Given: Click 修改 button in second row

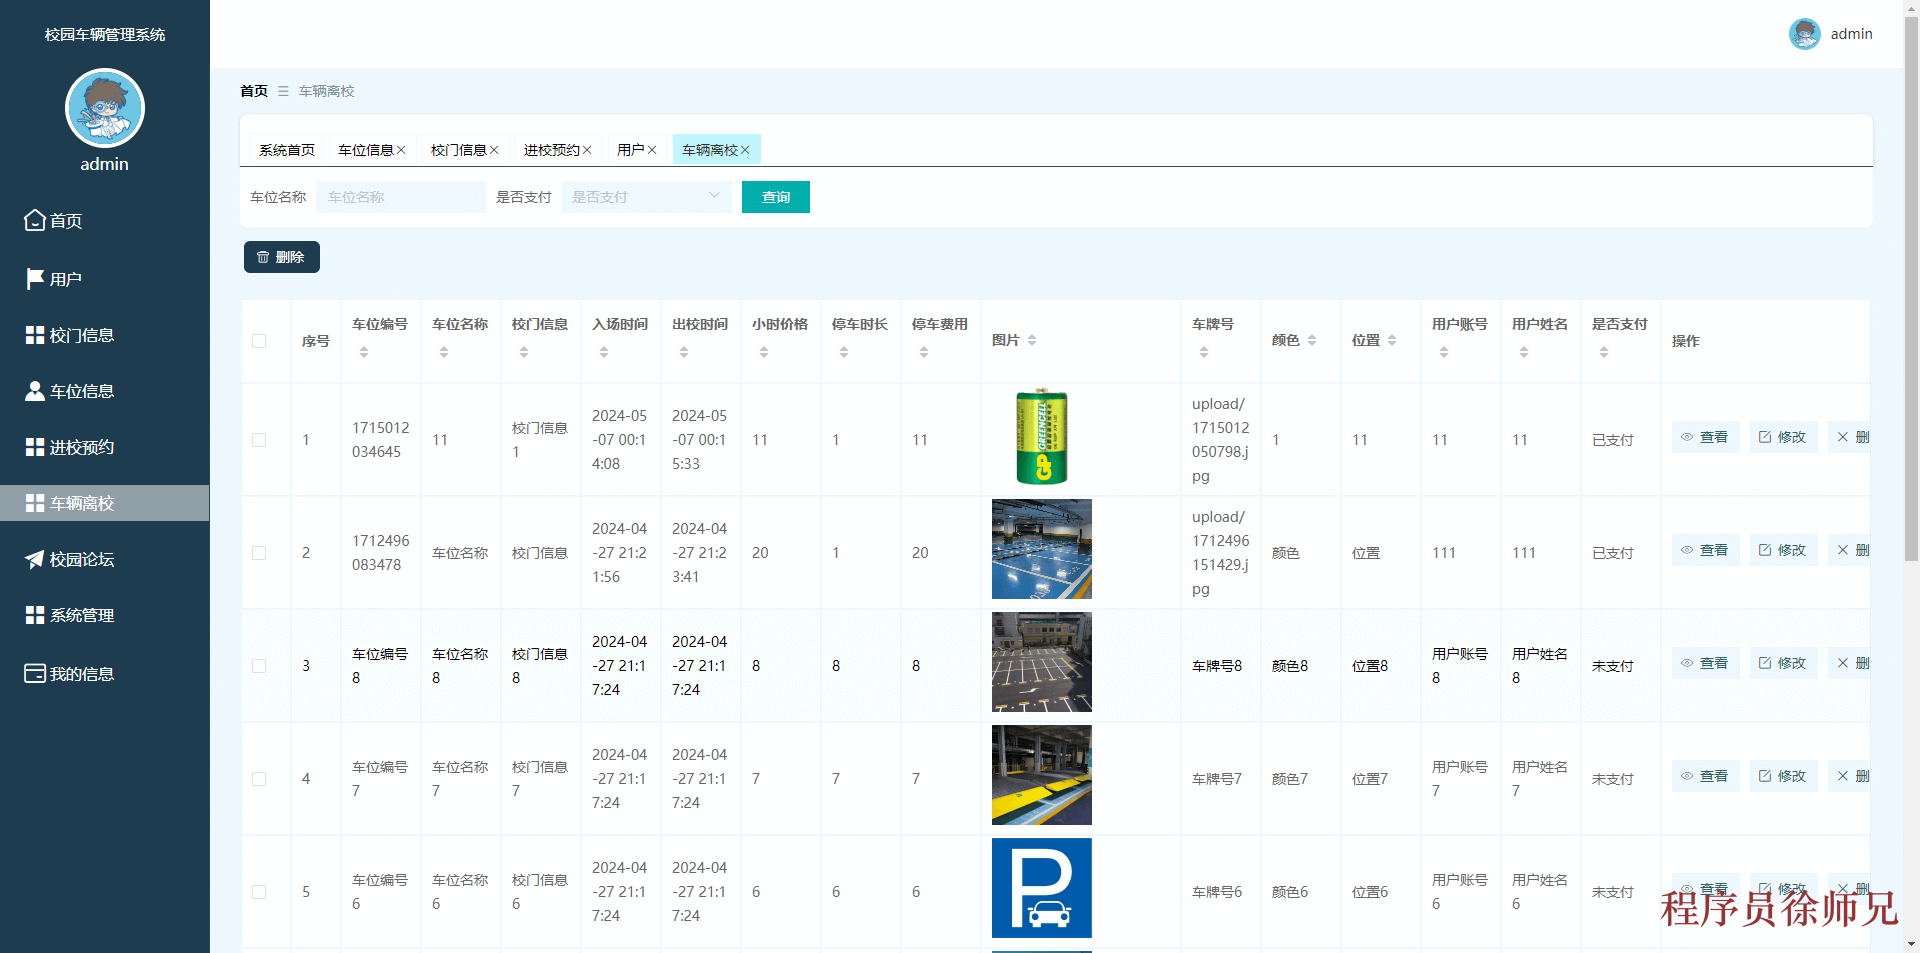Looking at the screenshot, I should pyautogui.click(x=1782, y=550).
